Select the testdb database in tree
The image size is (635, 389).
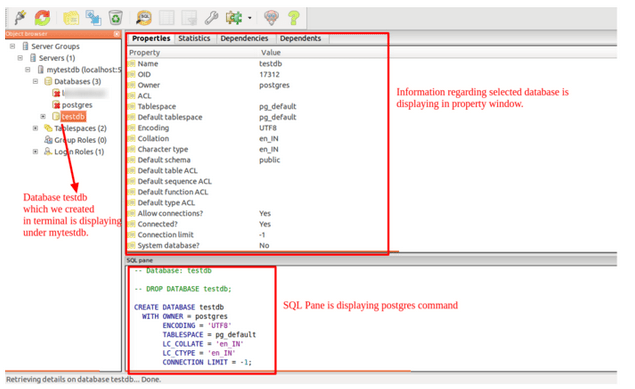73,117
